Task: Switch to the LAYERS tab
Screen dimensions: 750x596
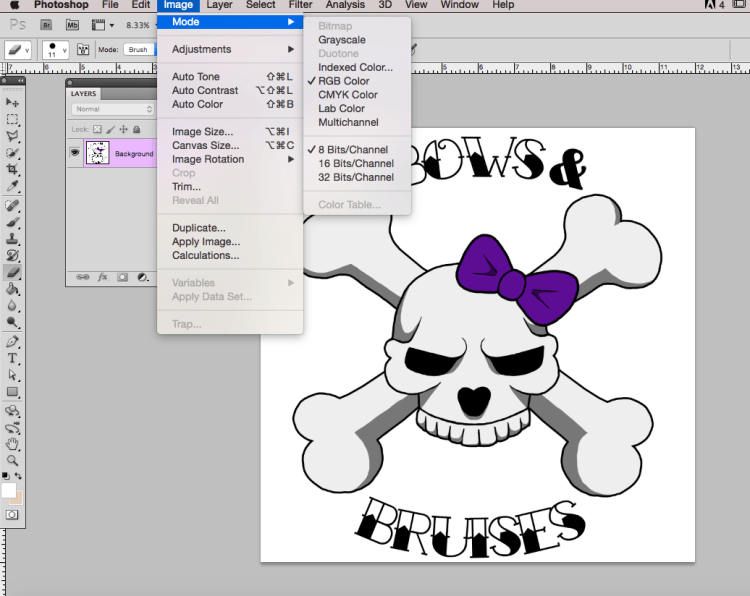Action: click(84, 94)
